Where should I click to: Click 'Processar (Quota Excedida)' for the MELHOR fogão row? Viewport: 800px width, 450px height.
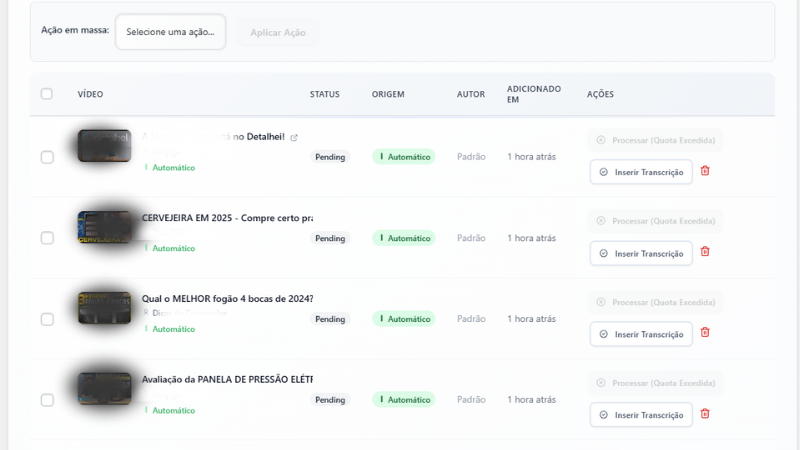pos(656,302)
